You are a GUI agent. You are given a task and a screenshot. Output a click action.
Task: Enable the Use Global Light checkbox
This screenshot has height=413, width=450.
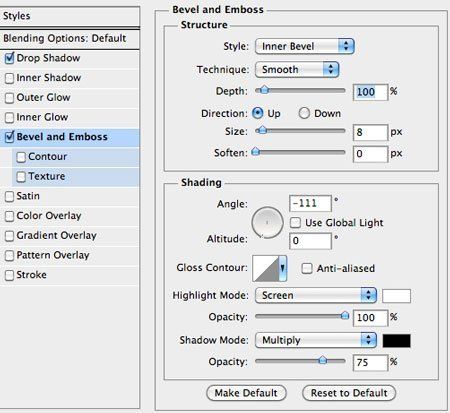click(x=295, y=223)
